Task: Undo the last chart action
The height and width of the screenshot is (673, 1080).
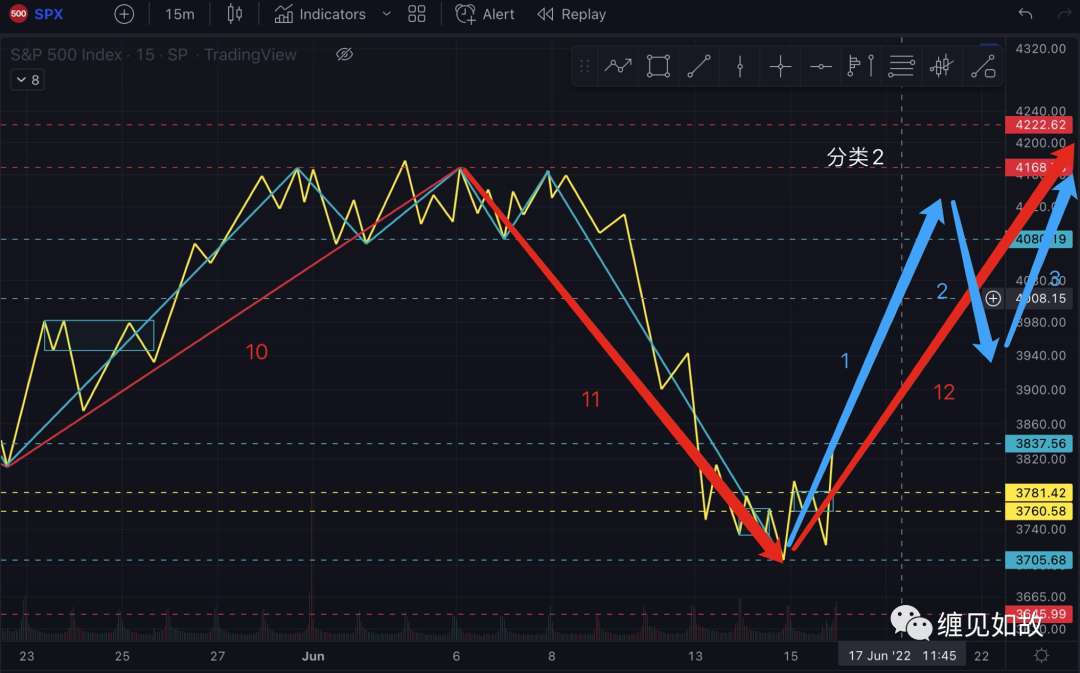Action: coord(1025,14)
